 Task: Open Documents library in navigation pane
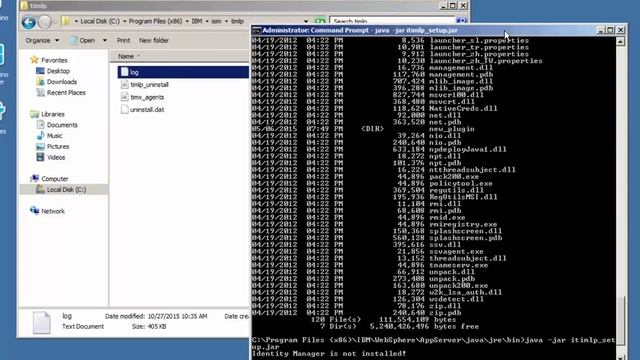tap(62, 125)
